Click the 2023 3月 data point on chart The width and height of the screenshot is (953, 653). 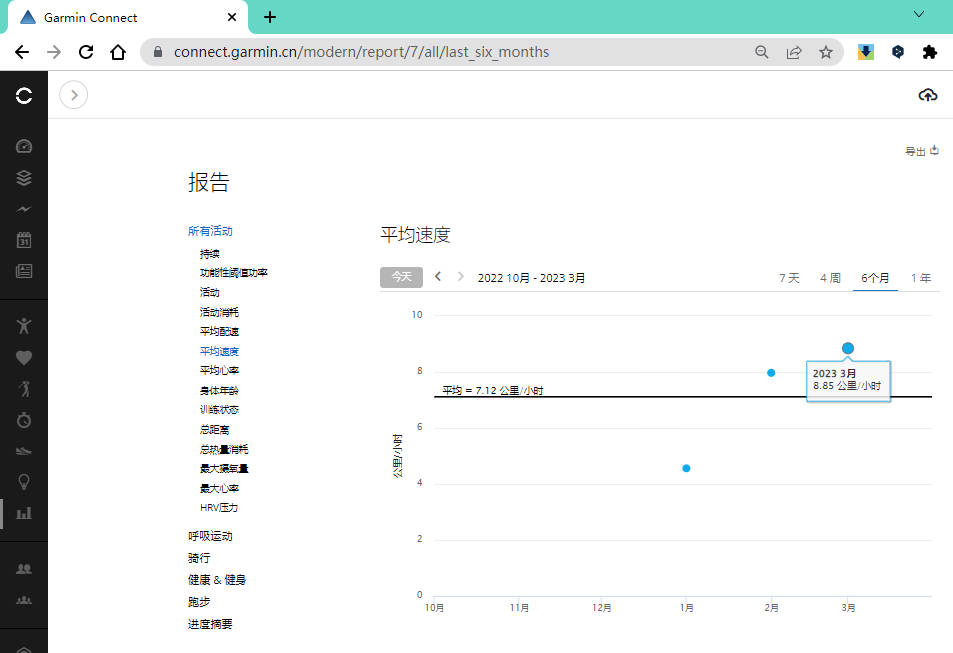[x=848, y=348]
